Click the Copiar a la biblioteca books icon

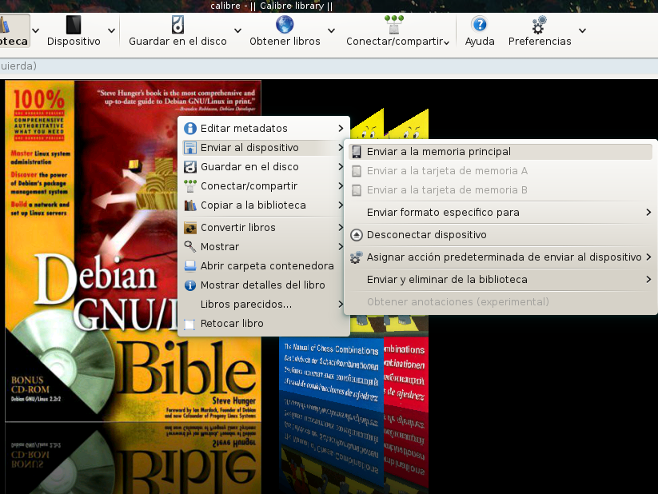tap(190, 206)
